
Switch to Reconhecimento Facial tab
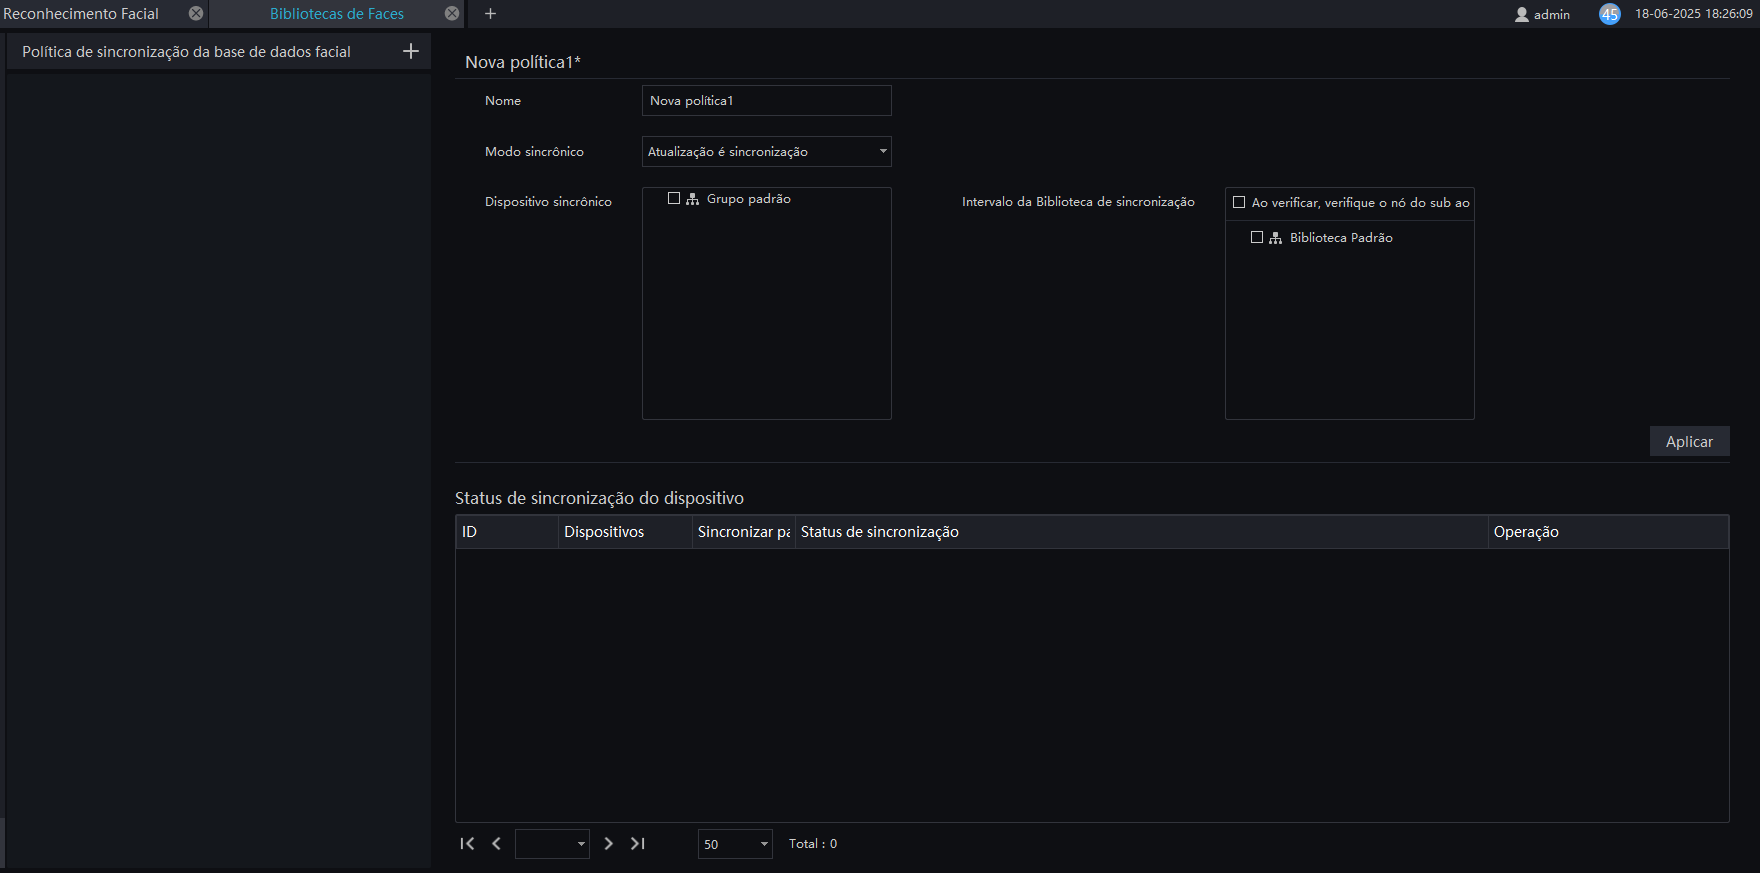pyautogui.click(x=81, y=14)
